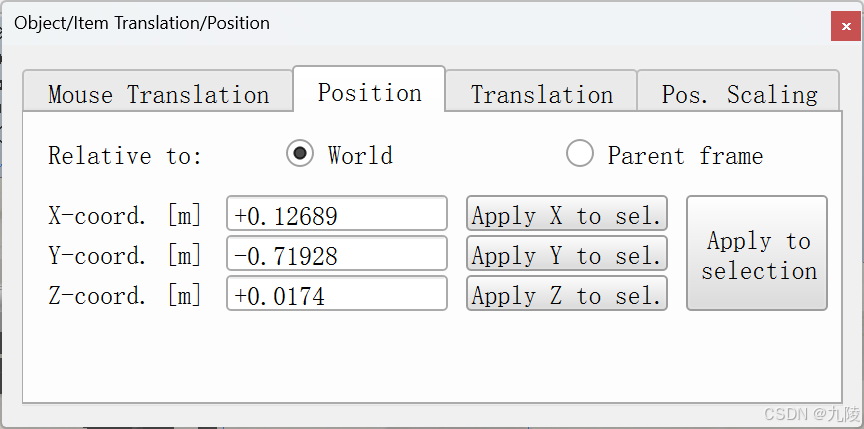Viewport: 864px width, 429px height.
Task: Click the Apply Y to sel. button
Action: coord(566,255)
